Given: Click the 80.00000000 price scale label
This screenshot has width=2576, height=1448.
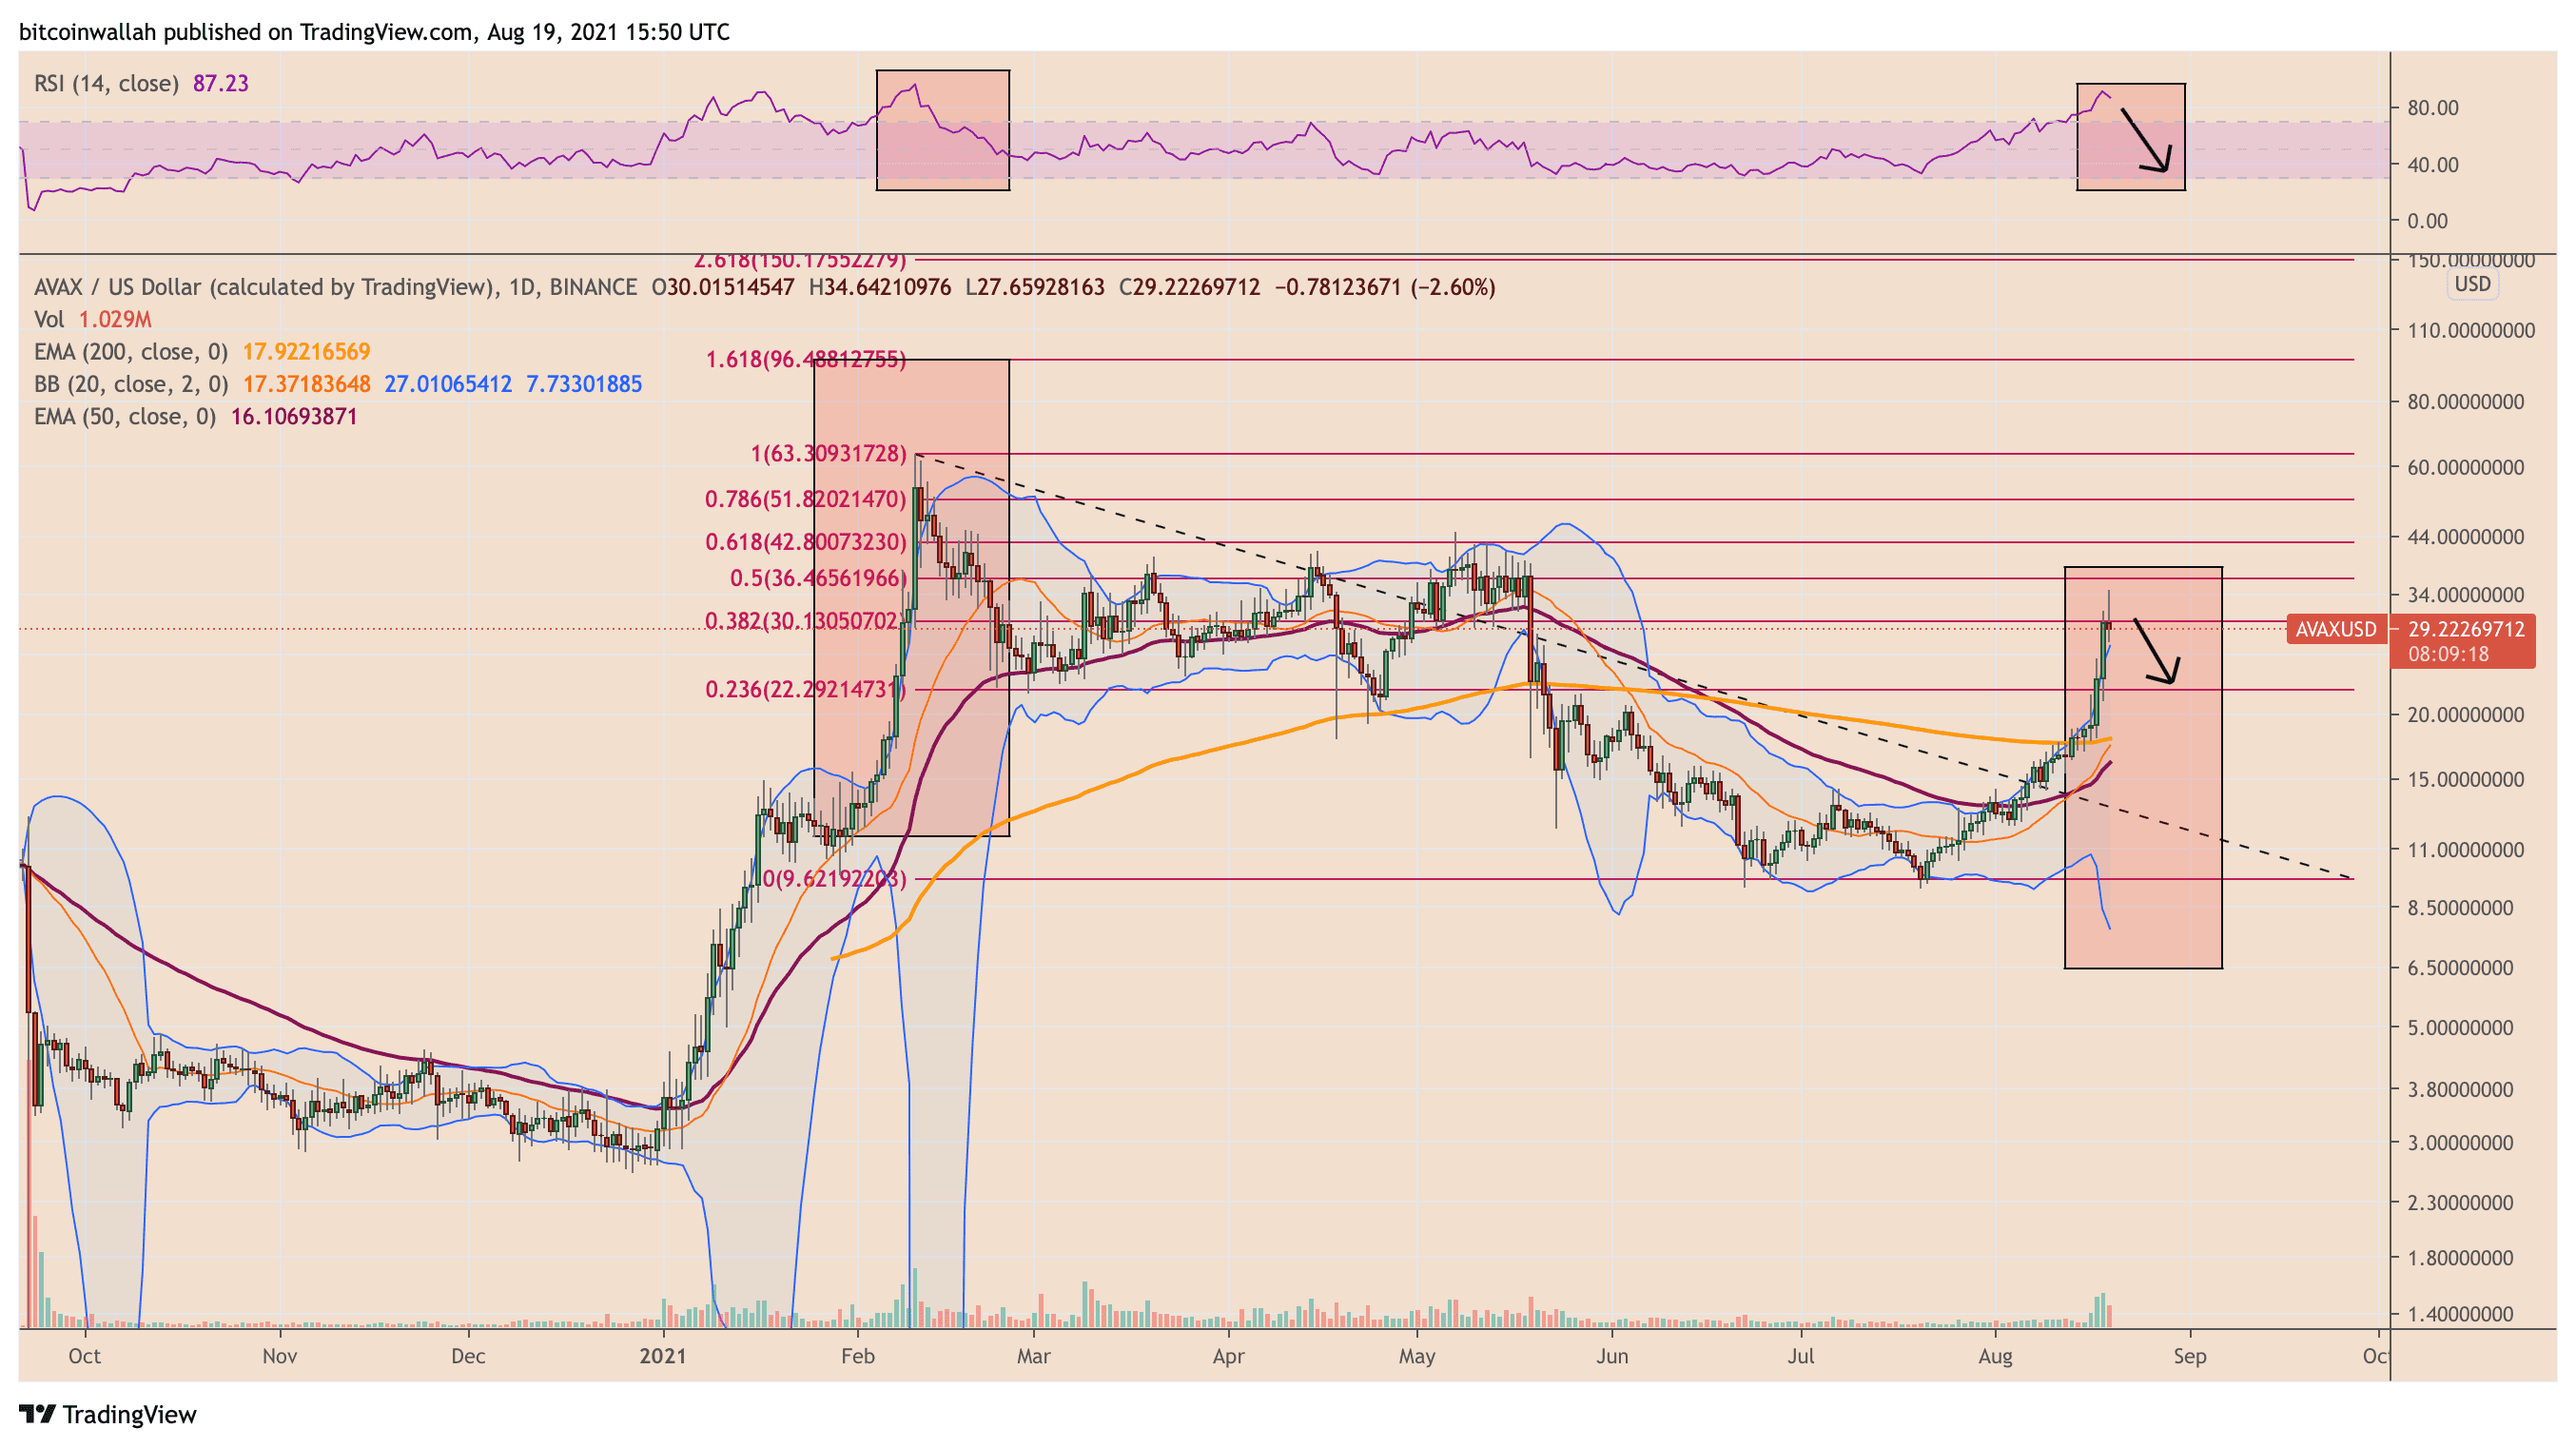Looking at the screenshot, I should [2465, 402].
